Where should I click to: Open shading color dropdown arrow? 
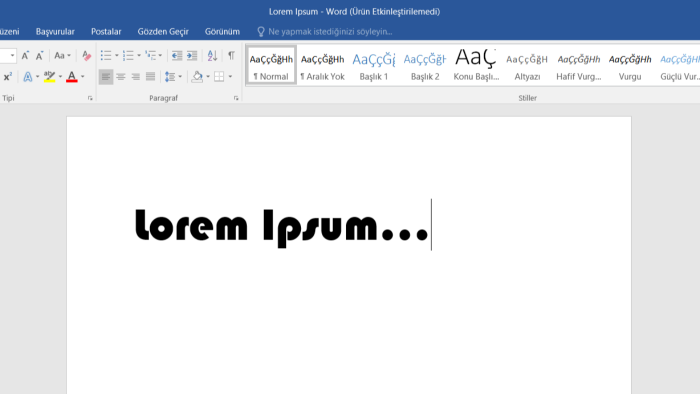(208, 77)
